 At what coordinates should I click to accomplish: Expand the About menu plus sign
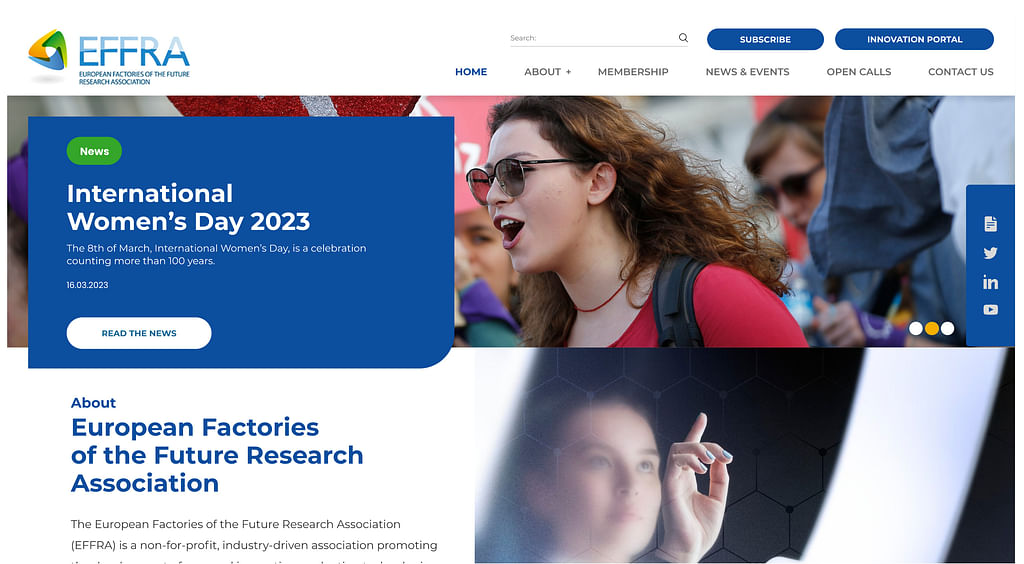(568, 72)
